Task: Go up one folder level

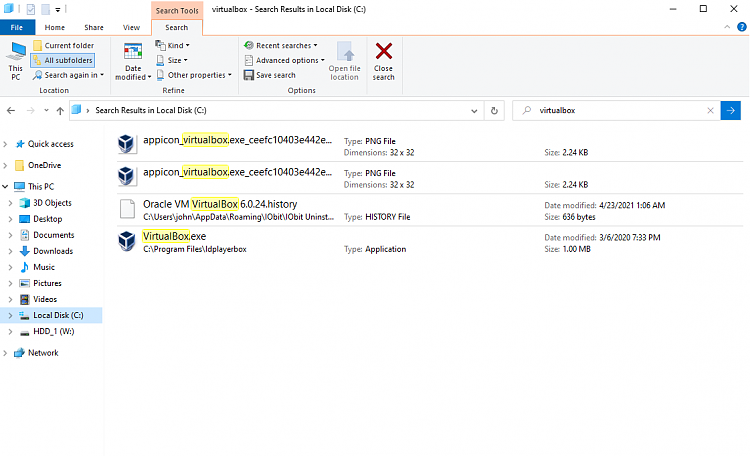Action: pos(60,111)
